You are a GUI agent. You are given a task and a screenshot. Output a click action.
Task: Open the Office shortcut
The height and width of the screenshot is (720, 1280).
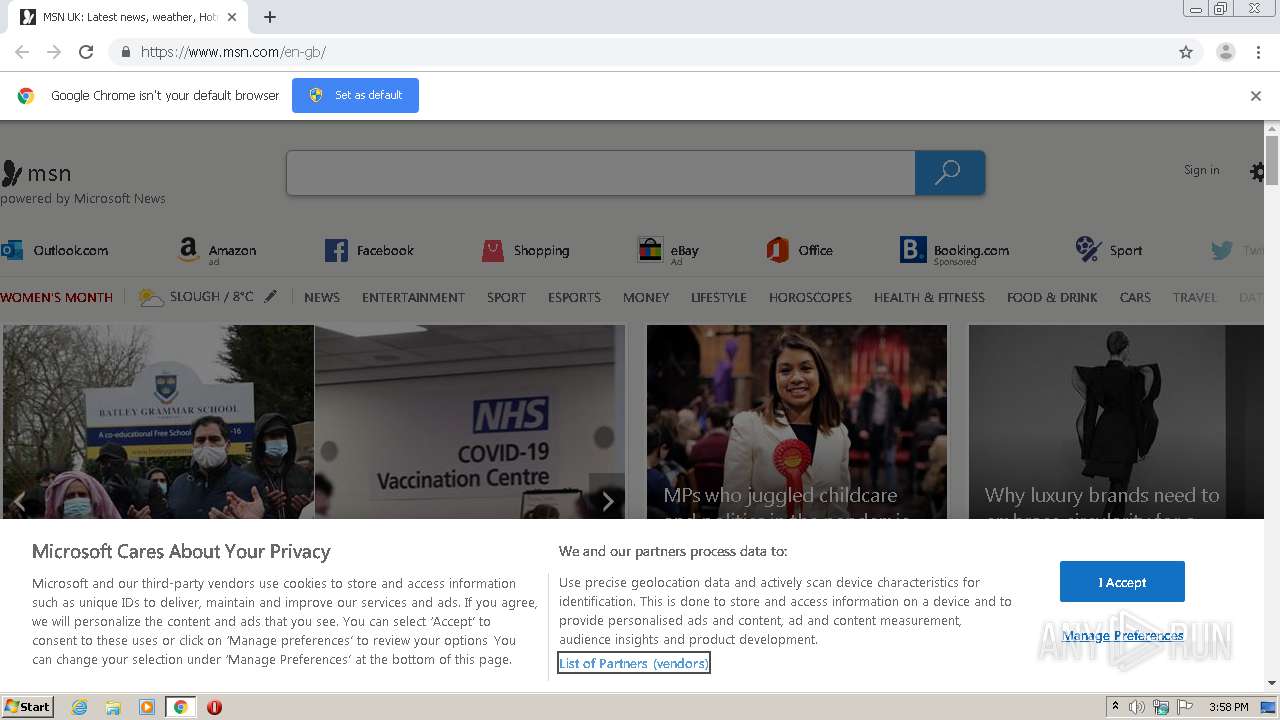coord(799,250)
